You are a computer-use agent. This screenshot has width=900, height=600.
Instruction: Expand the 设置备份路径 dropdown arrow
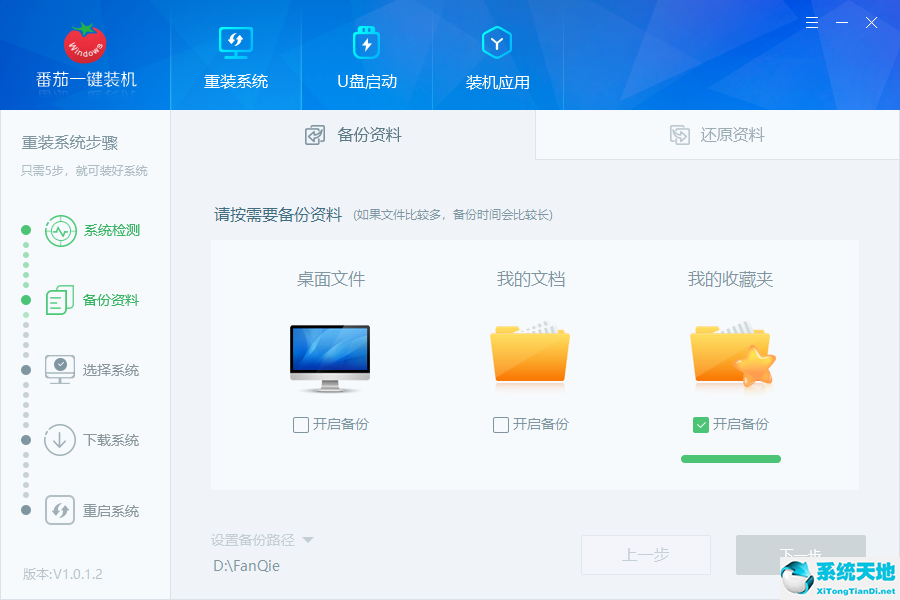point(309,538)
